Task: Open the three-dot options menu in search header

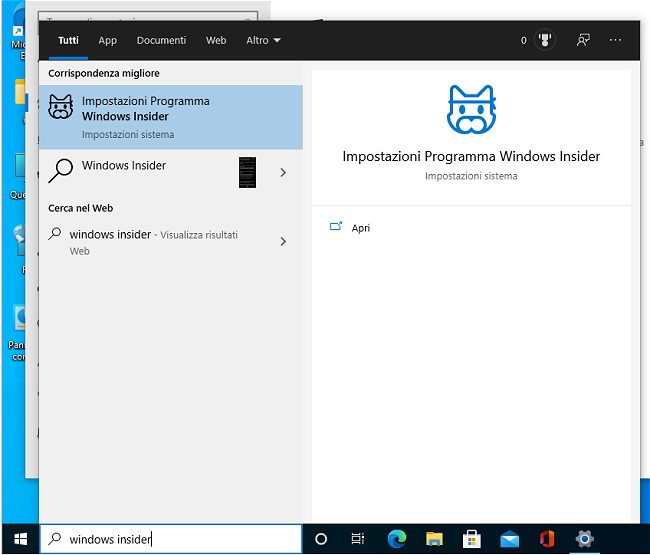Action: click(615, 40)
